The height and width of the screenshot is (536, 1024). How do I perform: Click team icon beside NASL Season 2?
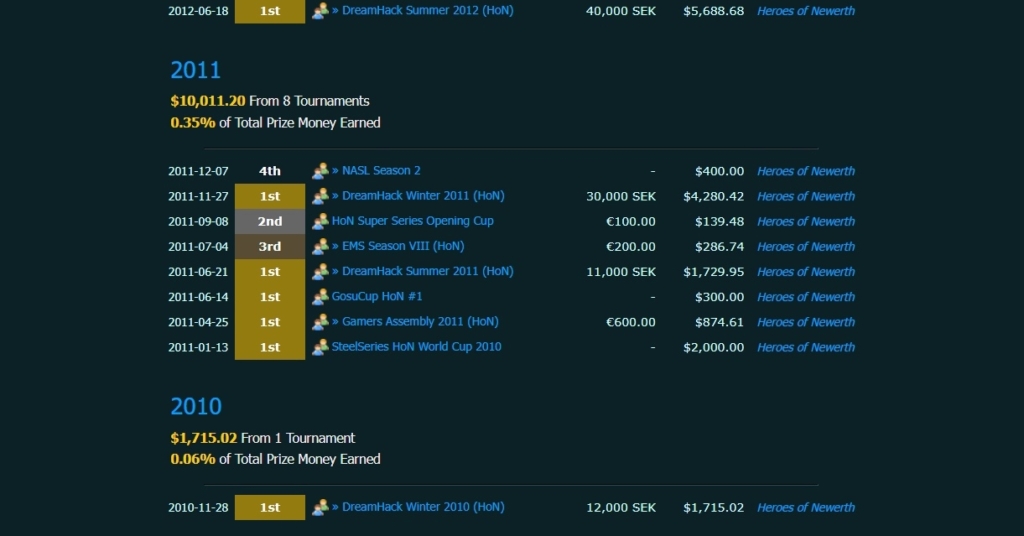coord(320,171)
